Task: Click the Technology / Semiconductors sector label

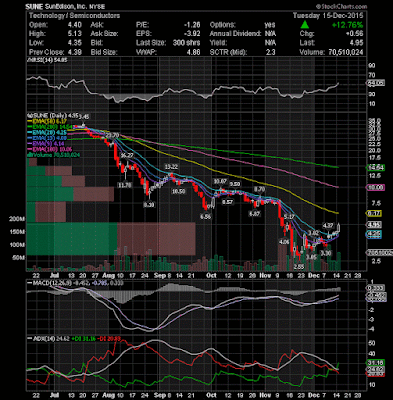Action: (x=74, y=16)
